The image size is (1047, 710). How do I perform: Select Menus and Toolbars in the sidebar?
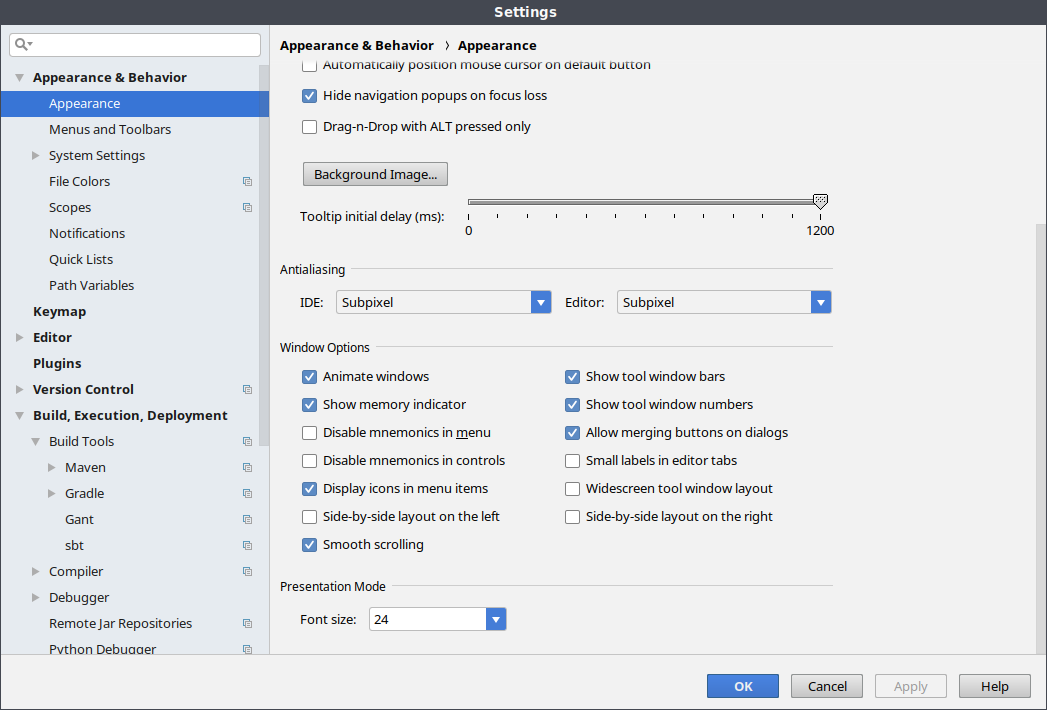110,129
